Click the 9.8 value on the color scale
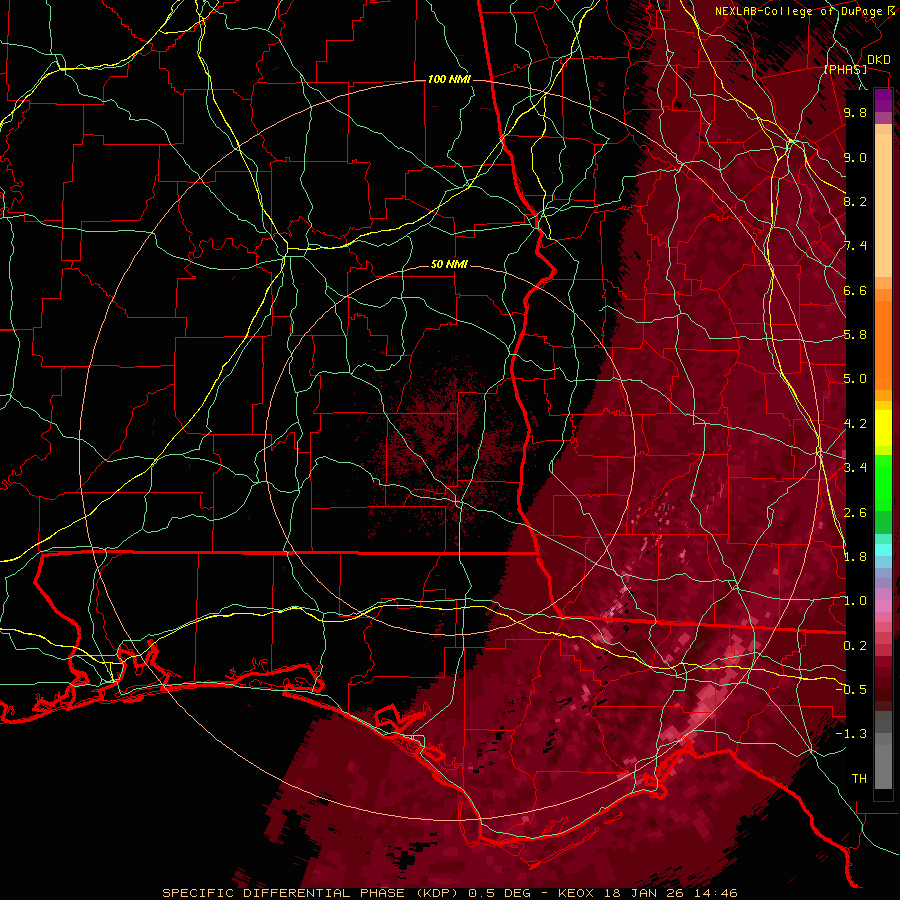Image resolution: width=900 pixels, height=900 pixels. [x=855, y=112]
